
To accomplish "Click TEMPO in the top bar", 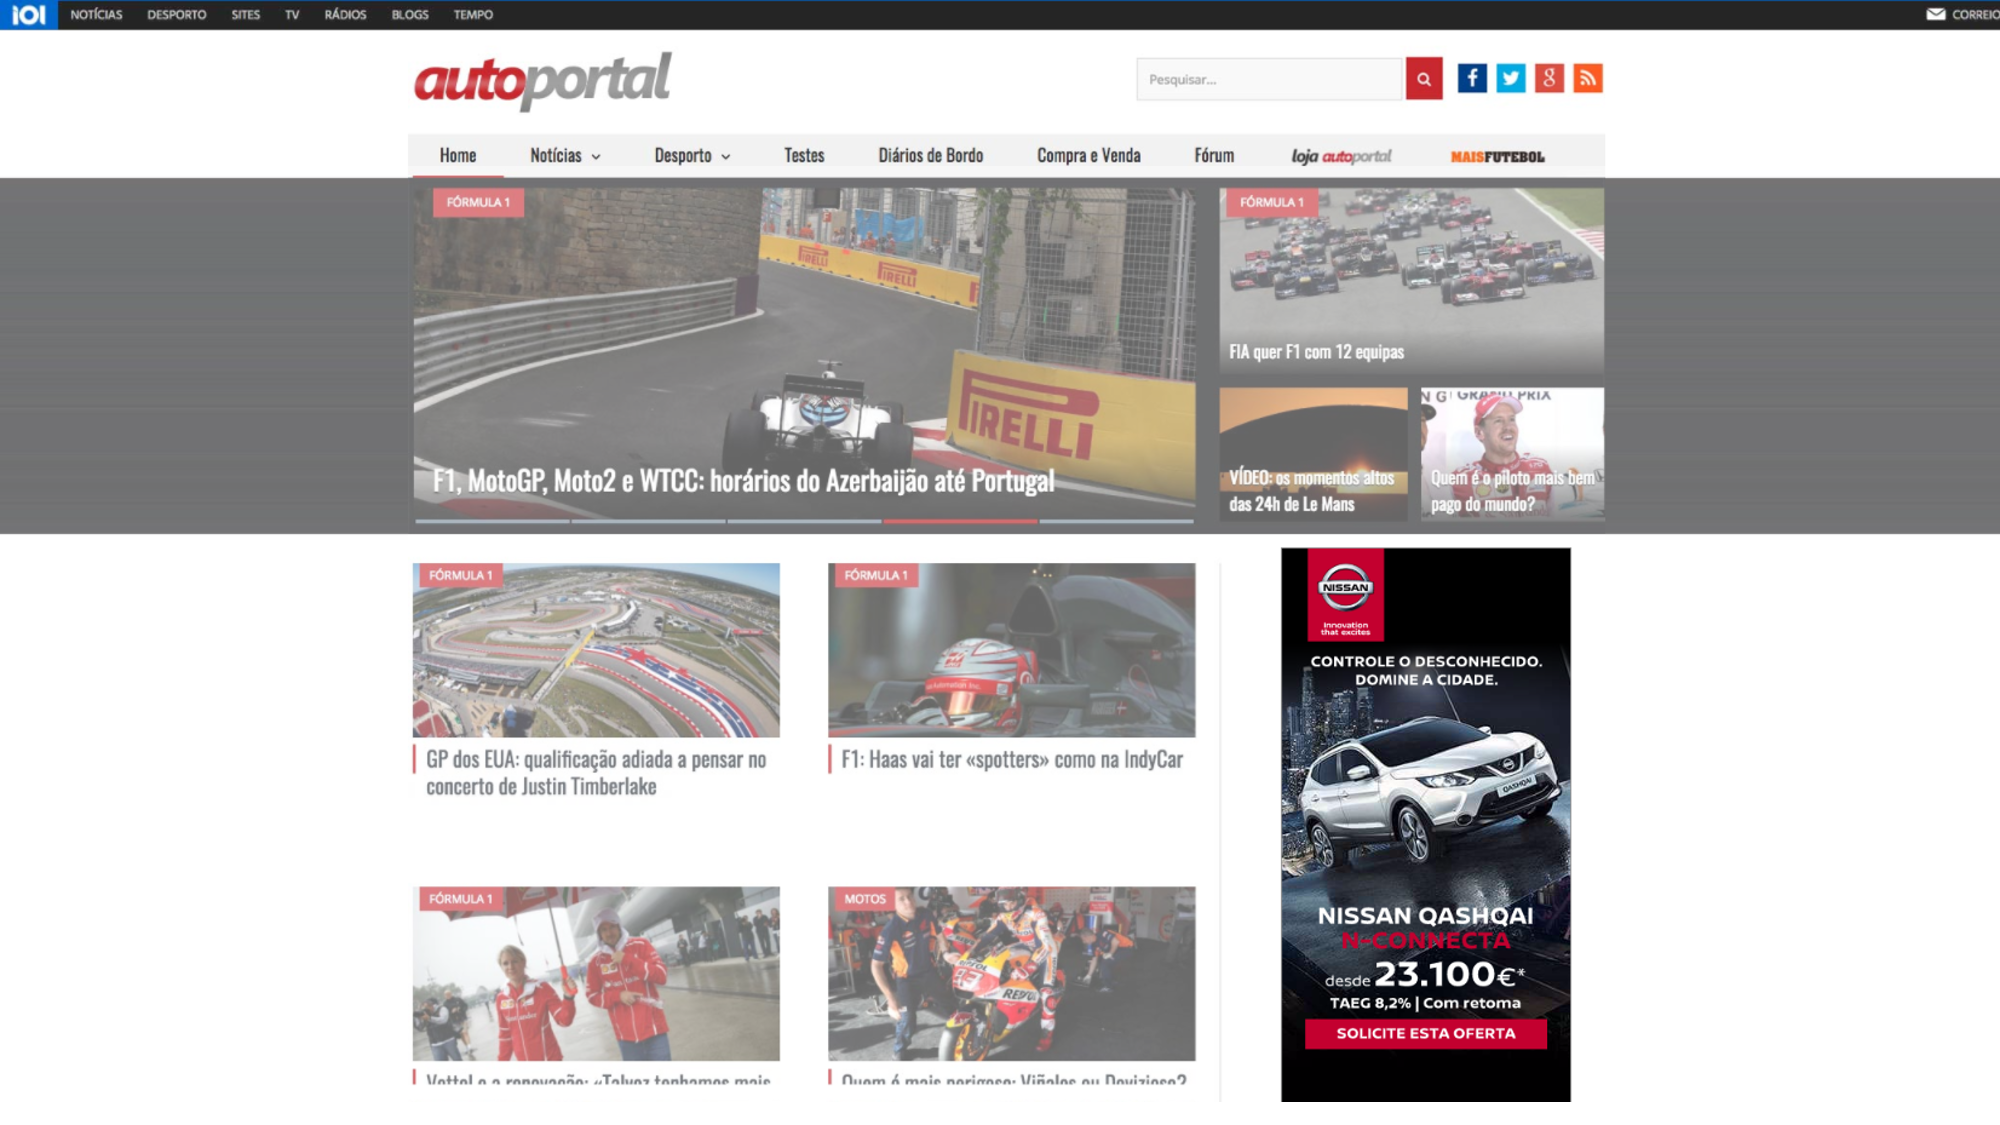I will [x=473, y=15].
